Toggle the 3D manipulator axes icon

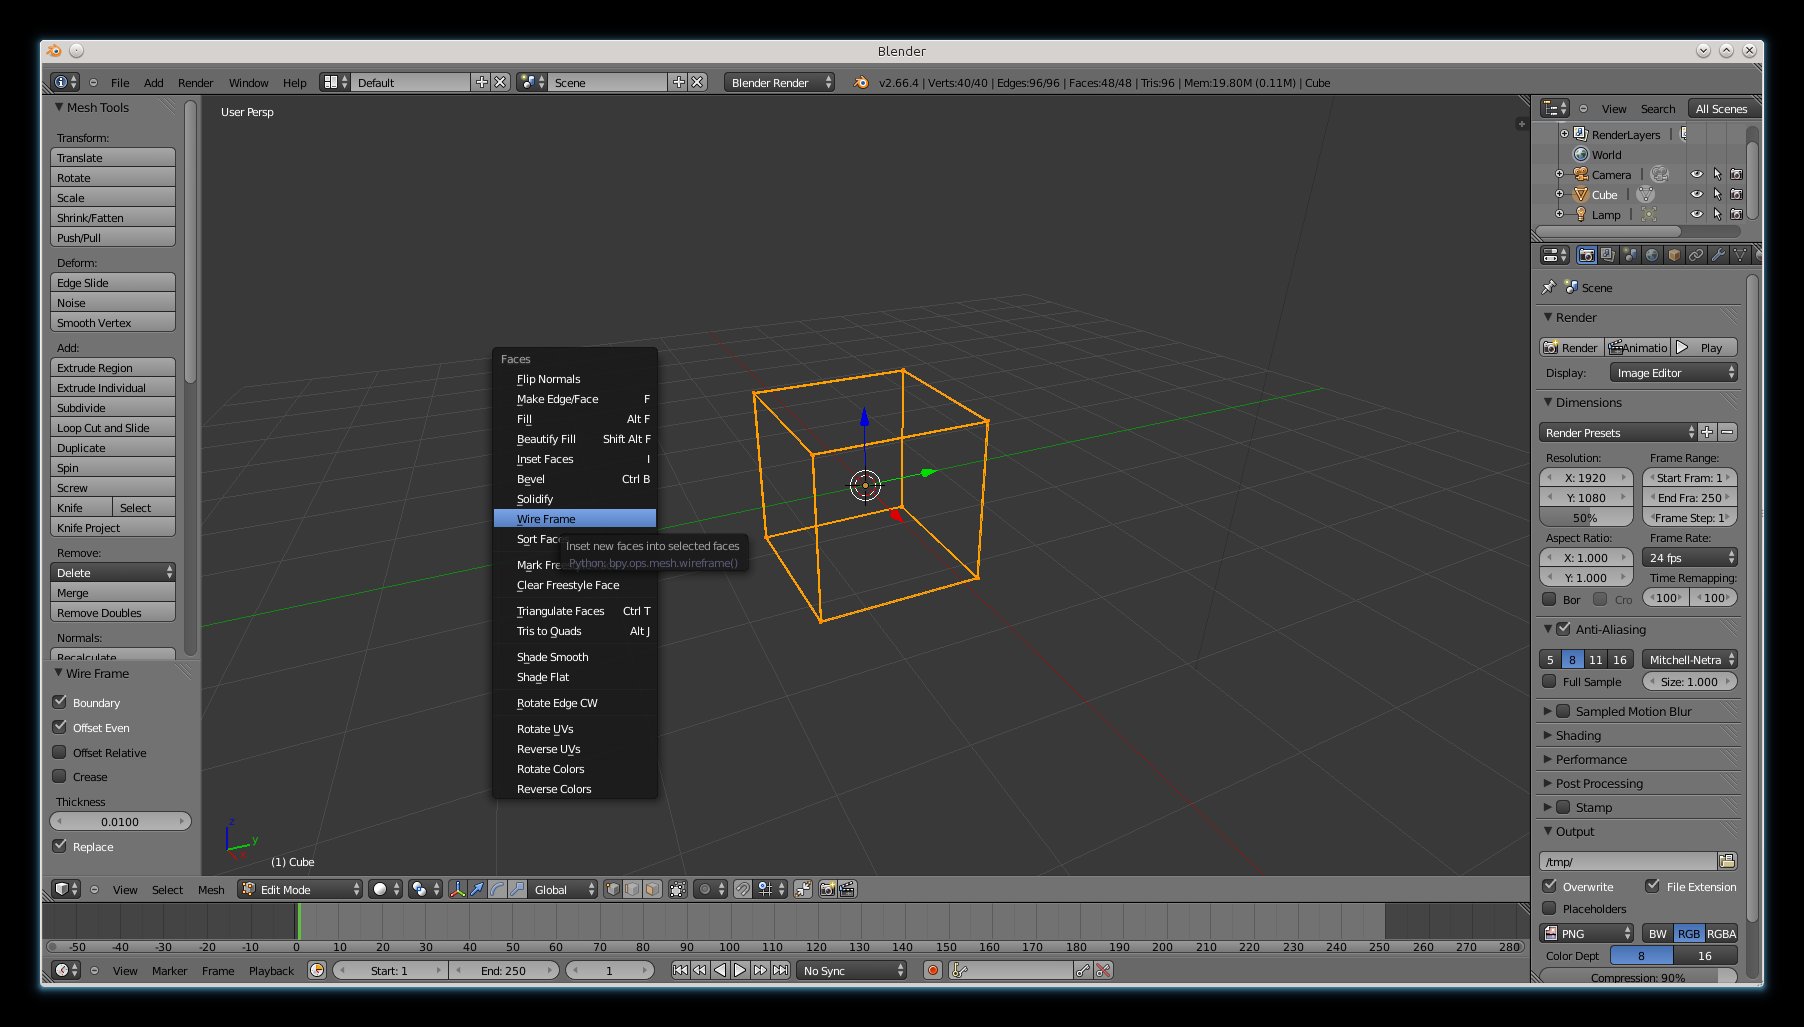457,889
